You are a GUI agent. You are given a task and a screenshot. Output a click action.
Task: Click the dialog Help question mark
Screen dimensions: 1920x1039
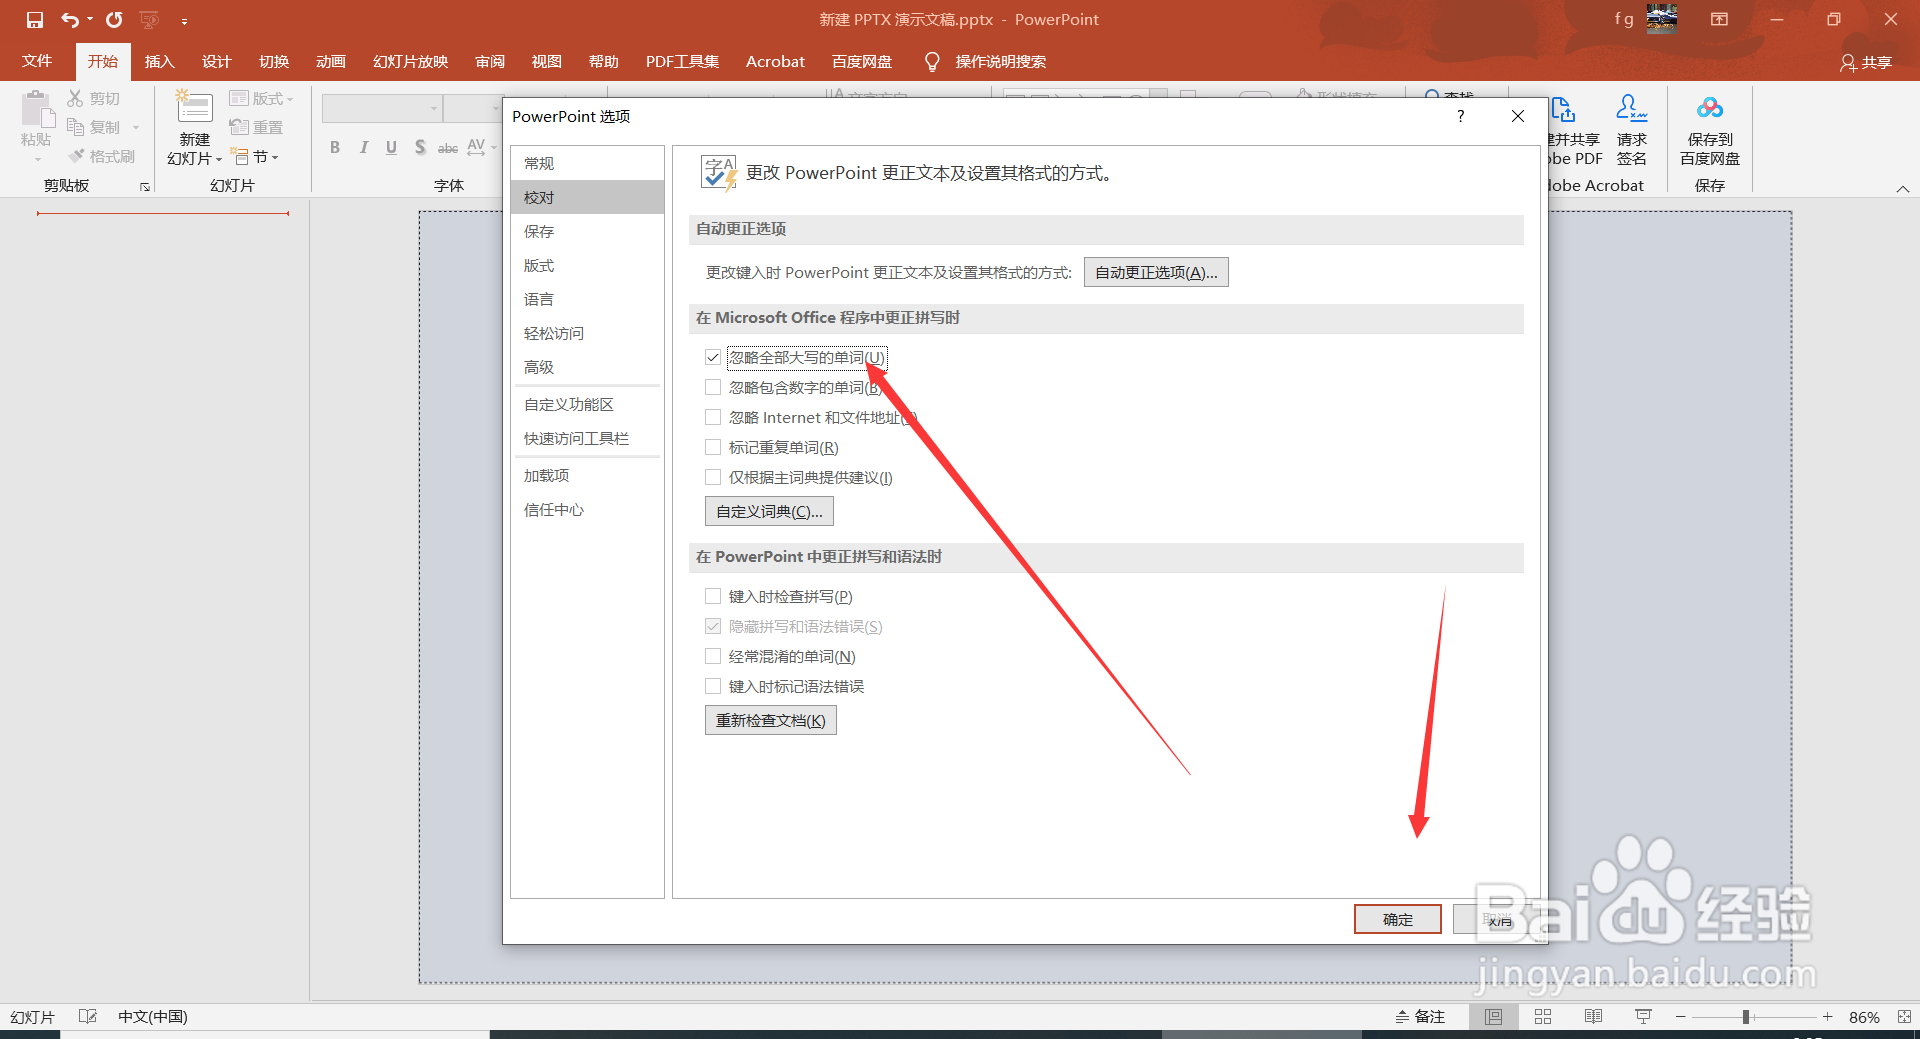1461,116
